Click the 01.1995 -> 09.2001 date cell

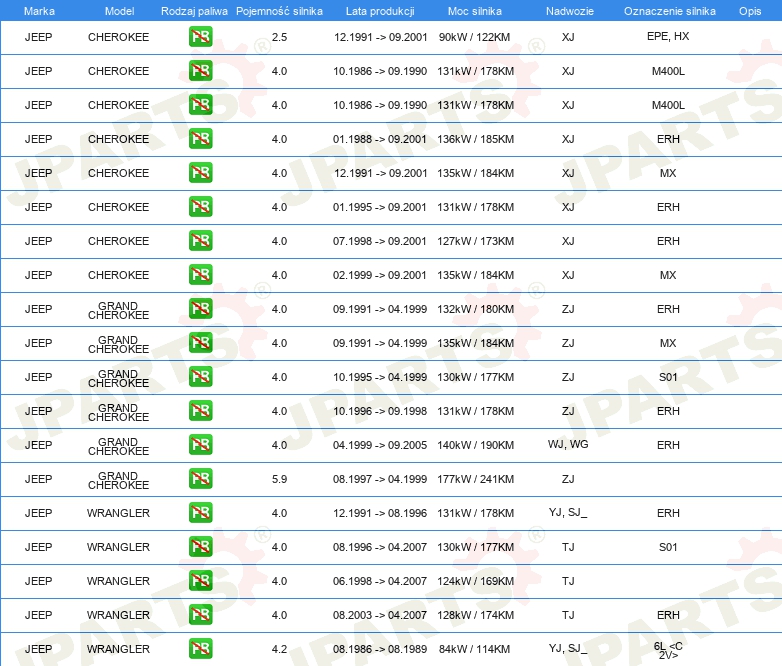click(x=380, y=207)
